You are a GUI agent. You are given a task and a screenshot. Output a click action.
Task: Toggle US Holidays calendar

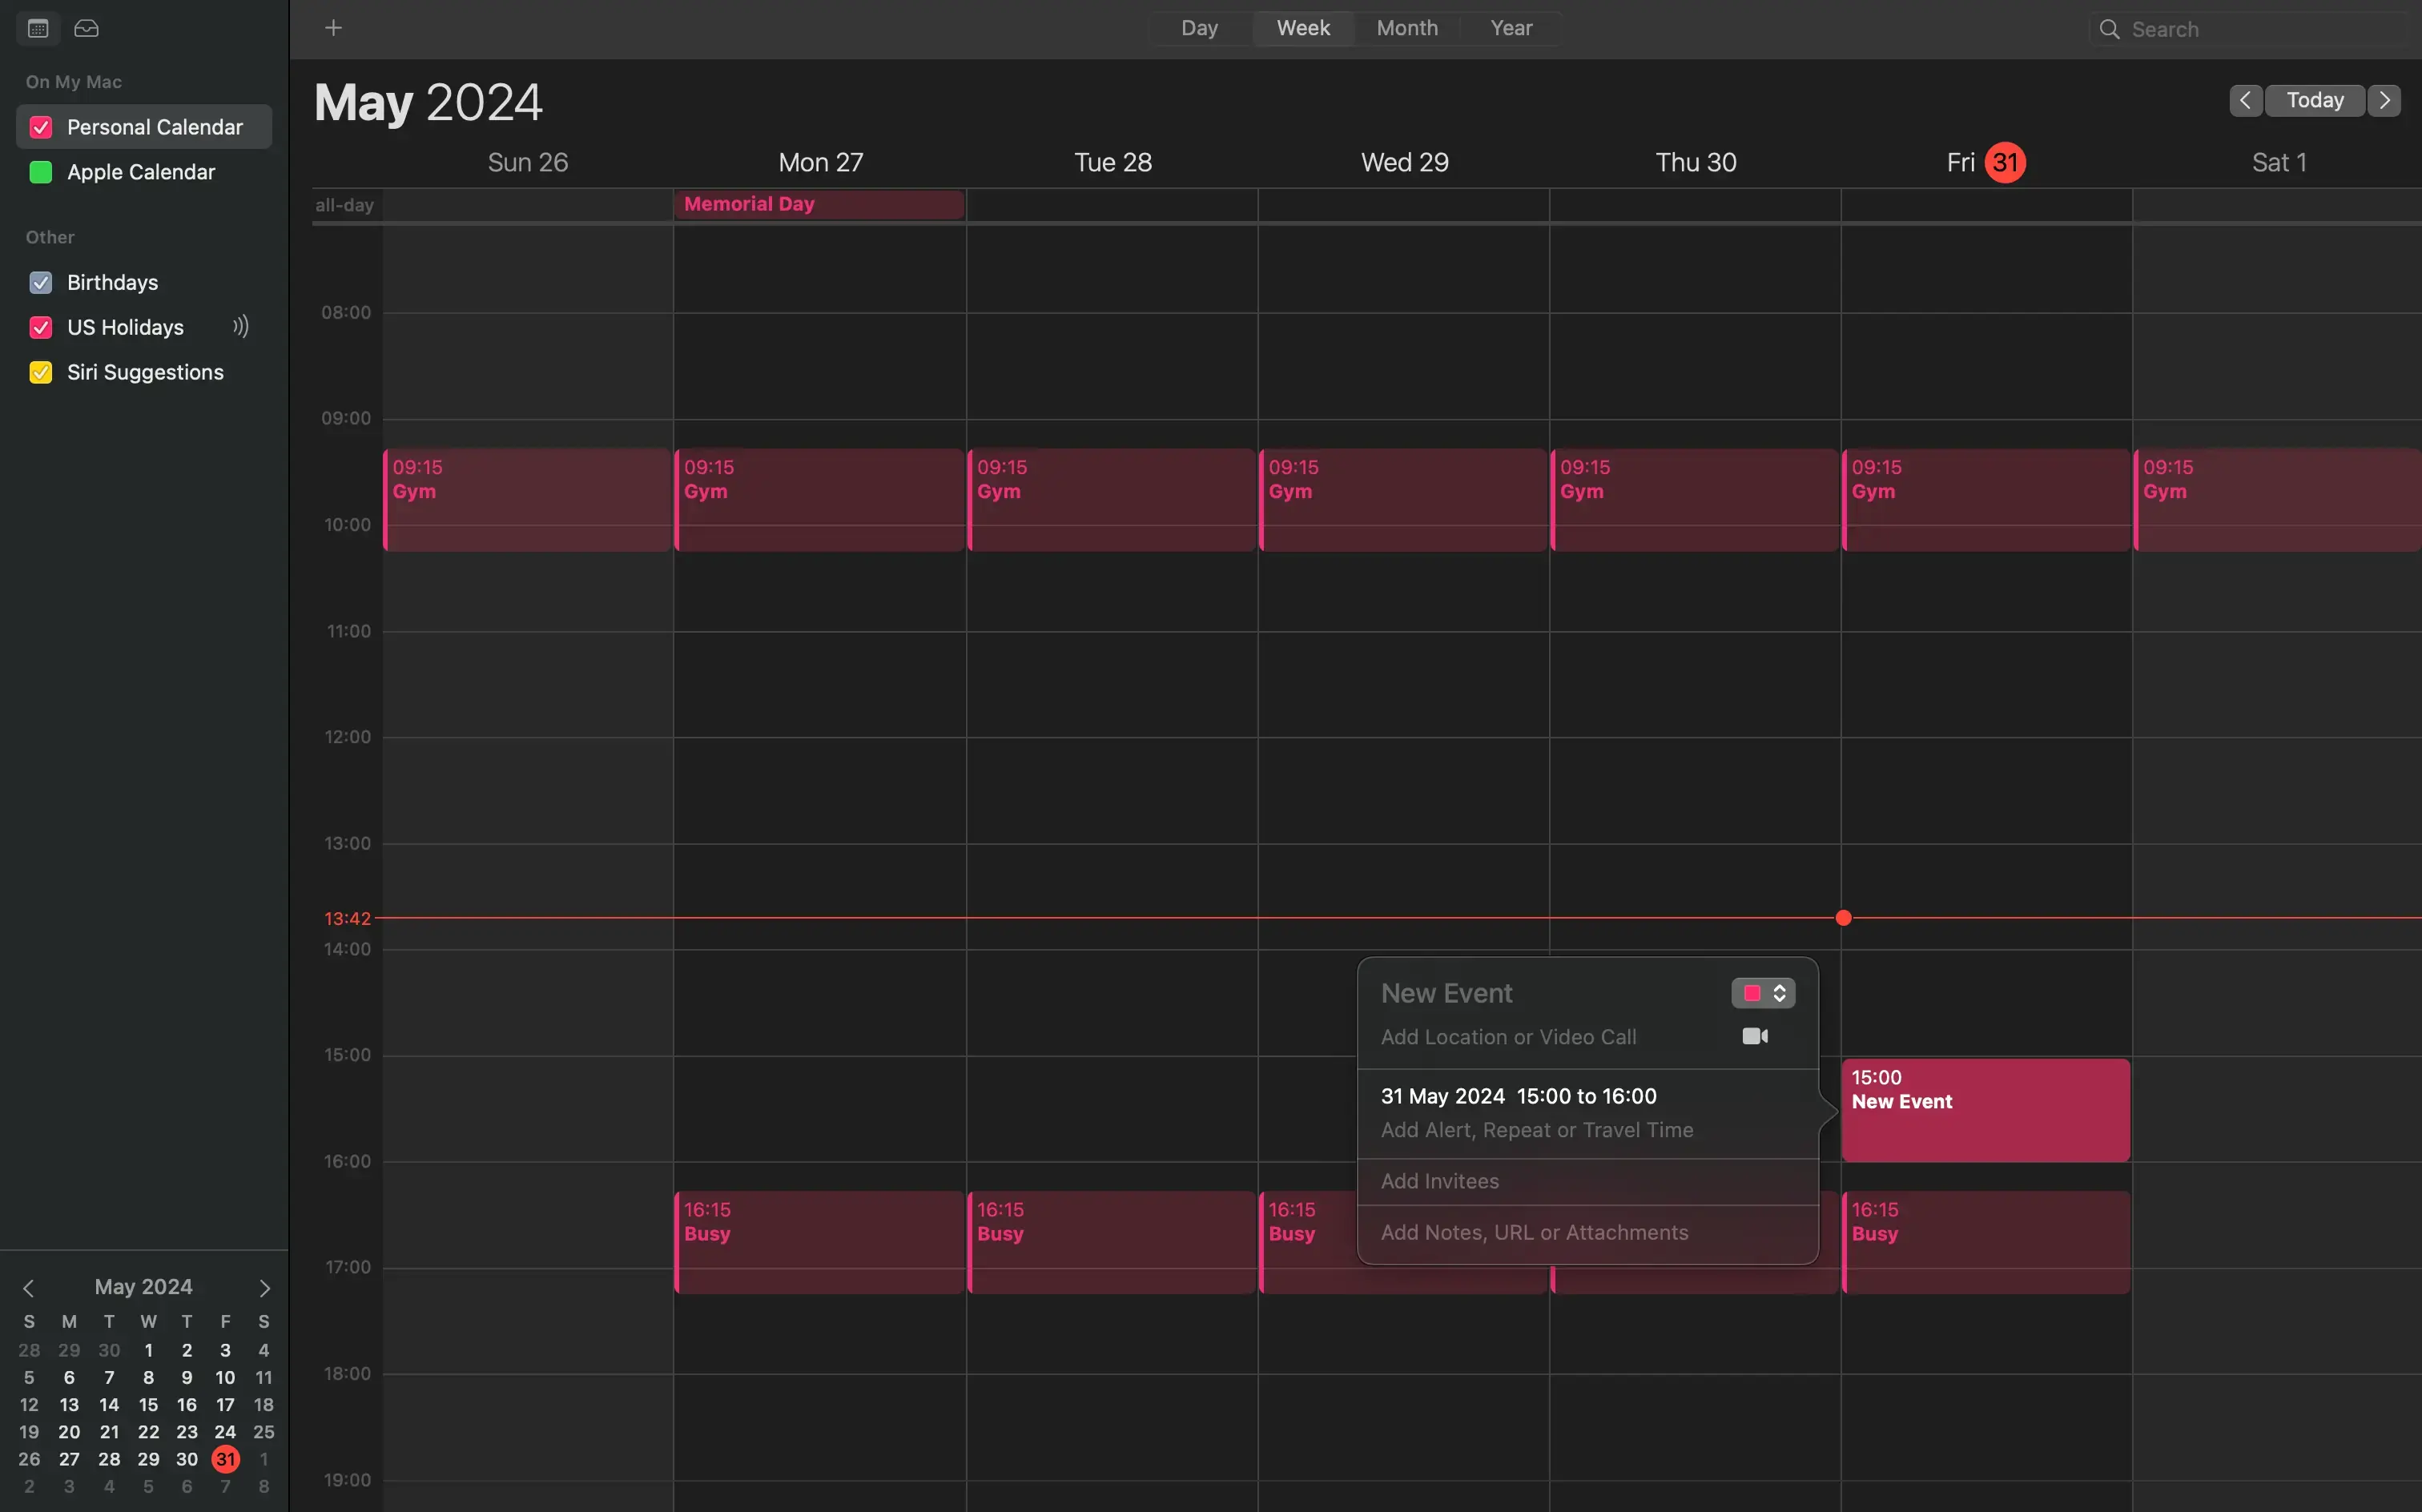(x=40, y=328)
